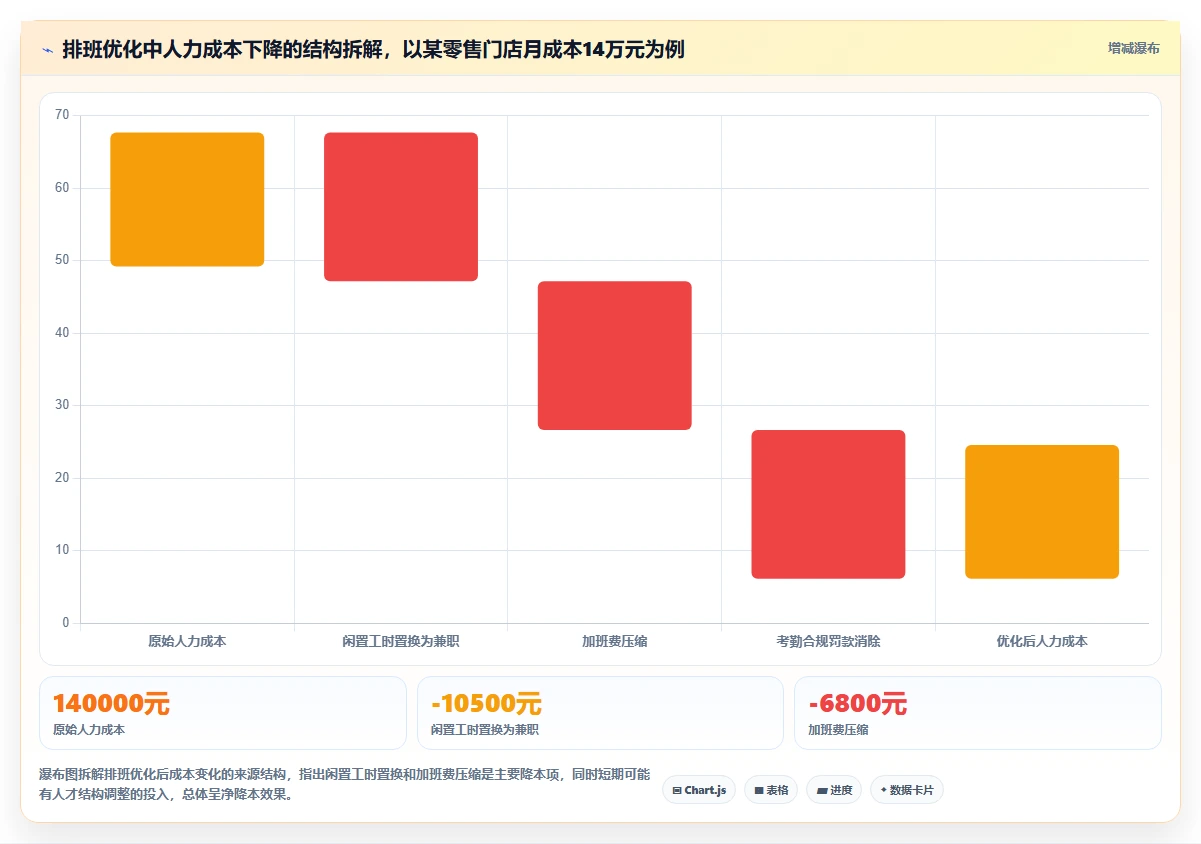Click the orange 优化后人力成本 bar
The image size is (1201, 844).
pos(1042,512)
